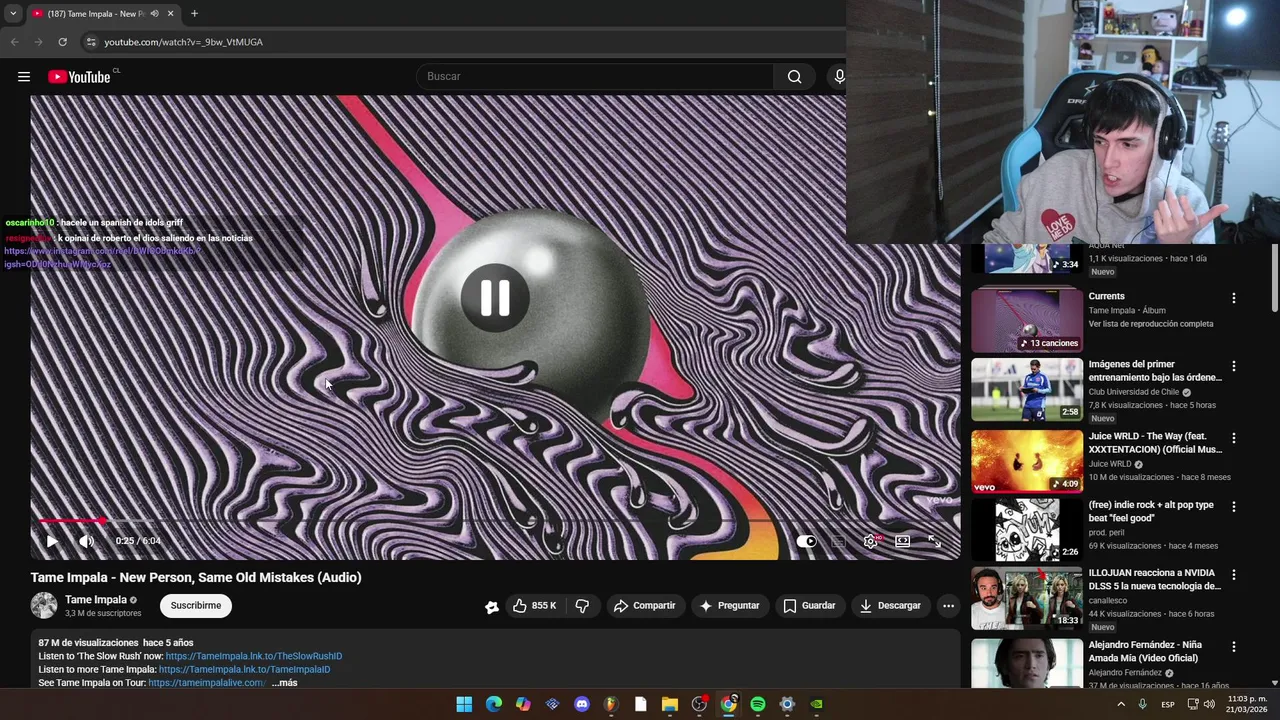Screen dimensions: 1280x720
Task: Enter fullscreen mode on the player
Action: [934, 541]
